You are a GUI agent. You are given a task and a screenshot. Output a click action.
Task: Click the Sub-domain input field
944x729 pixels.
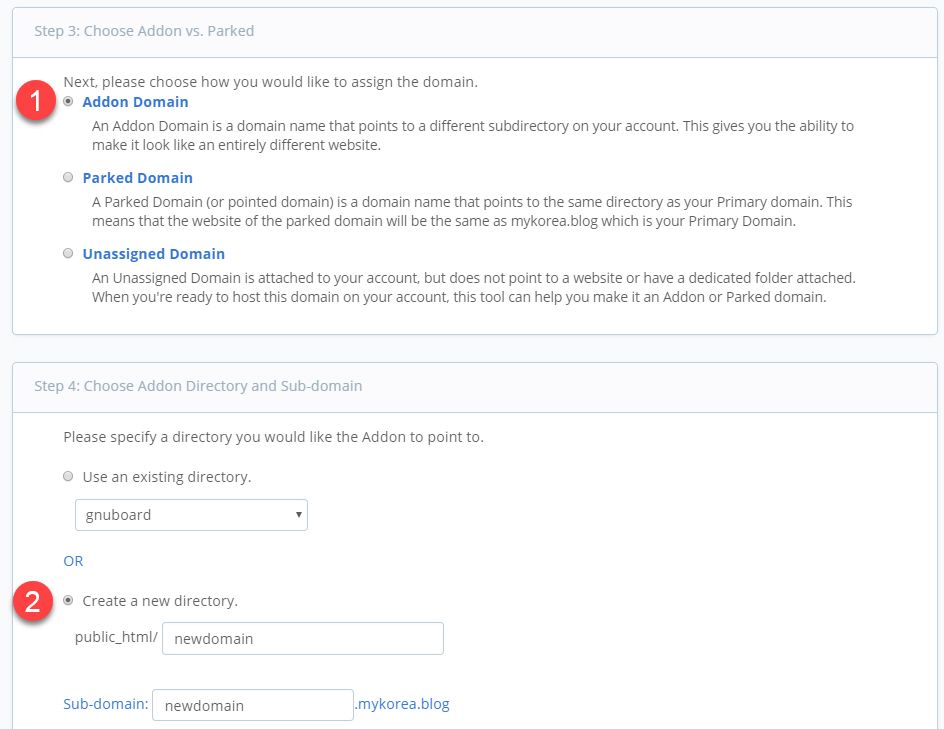tap(253, 705)
